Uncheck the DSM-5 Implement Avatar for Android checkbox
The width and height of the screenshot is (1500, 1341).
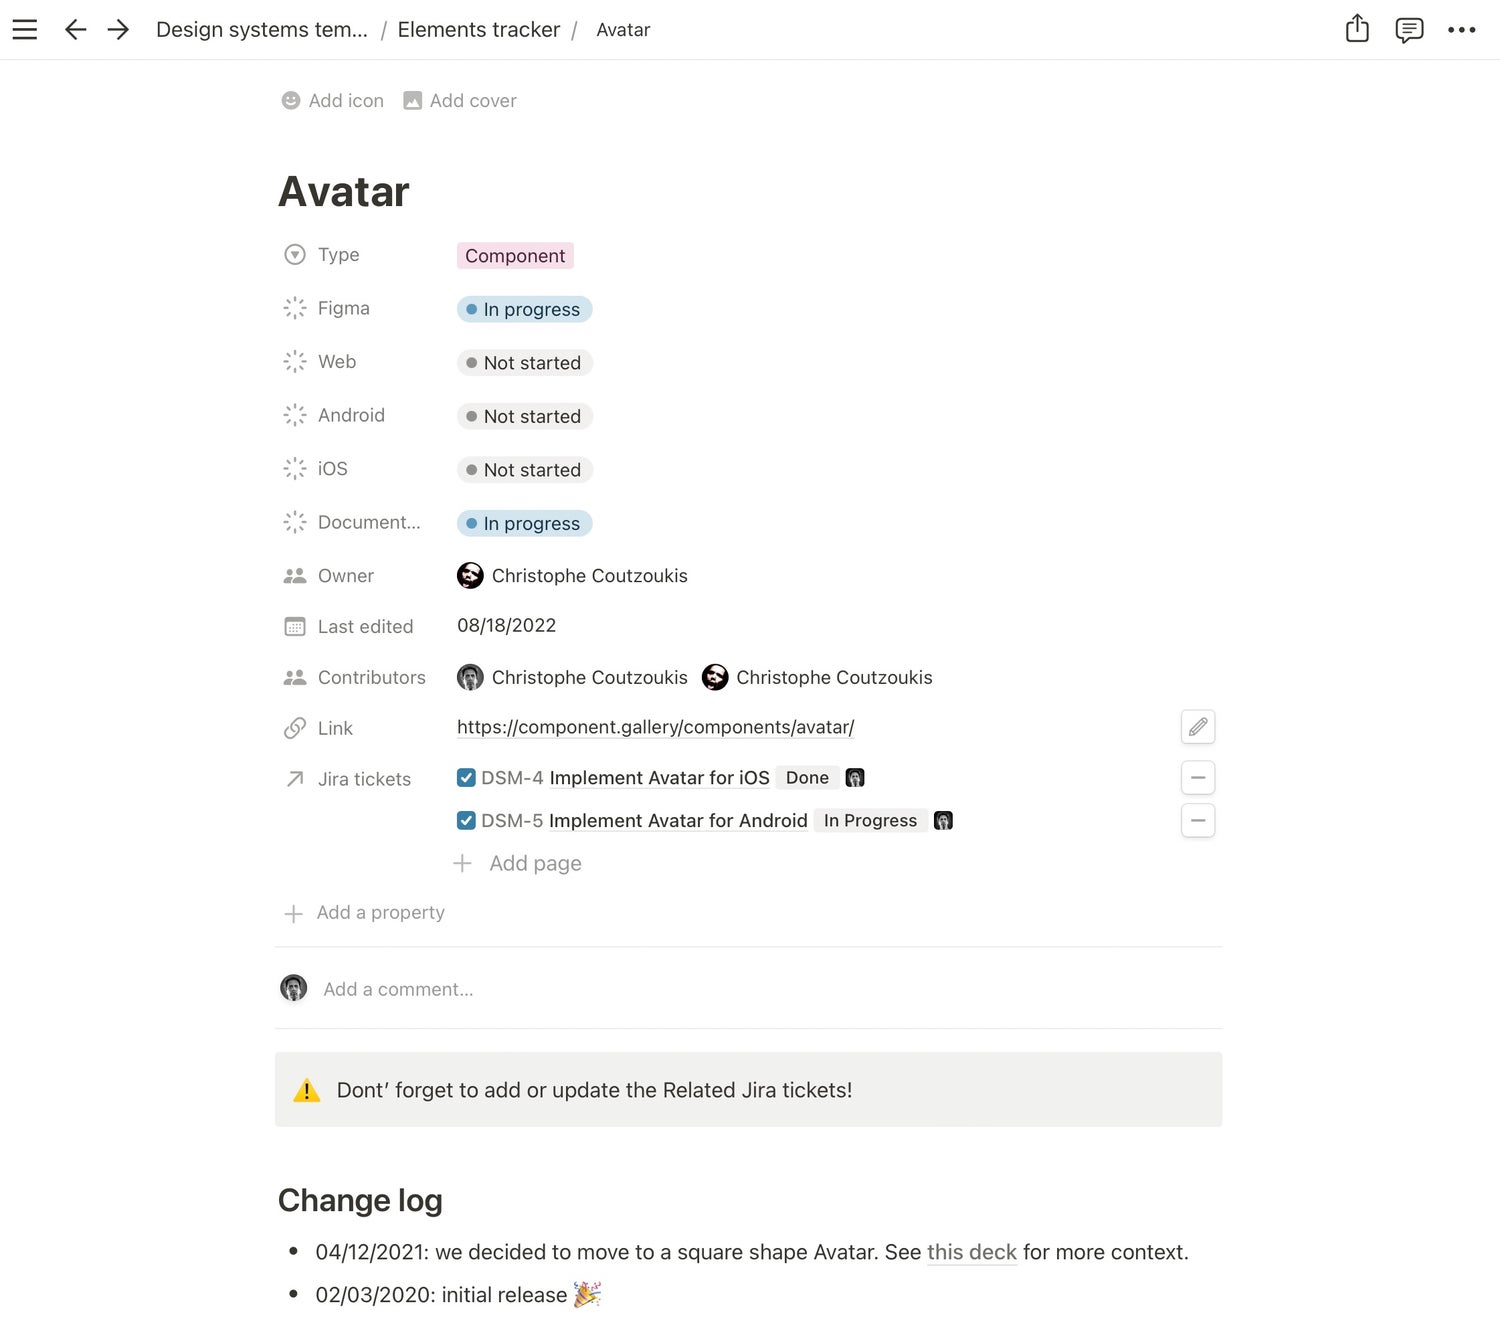coord(465,820)
